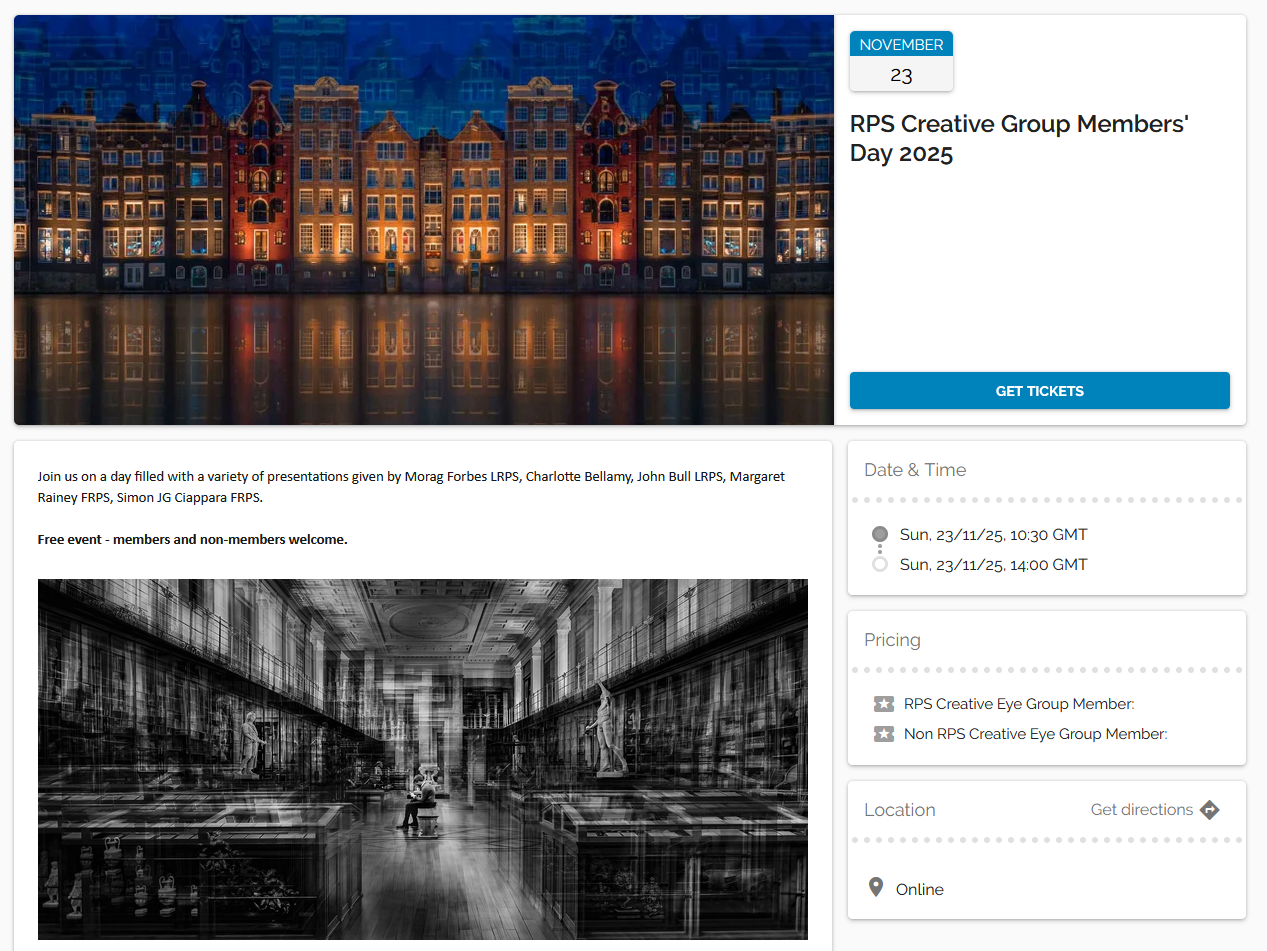Click the RPS Creative Group Members' Day 2025 title
This screenshot has height=951, width=1267.
pos(1019,139)
